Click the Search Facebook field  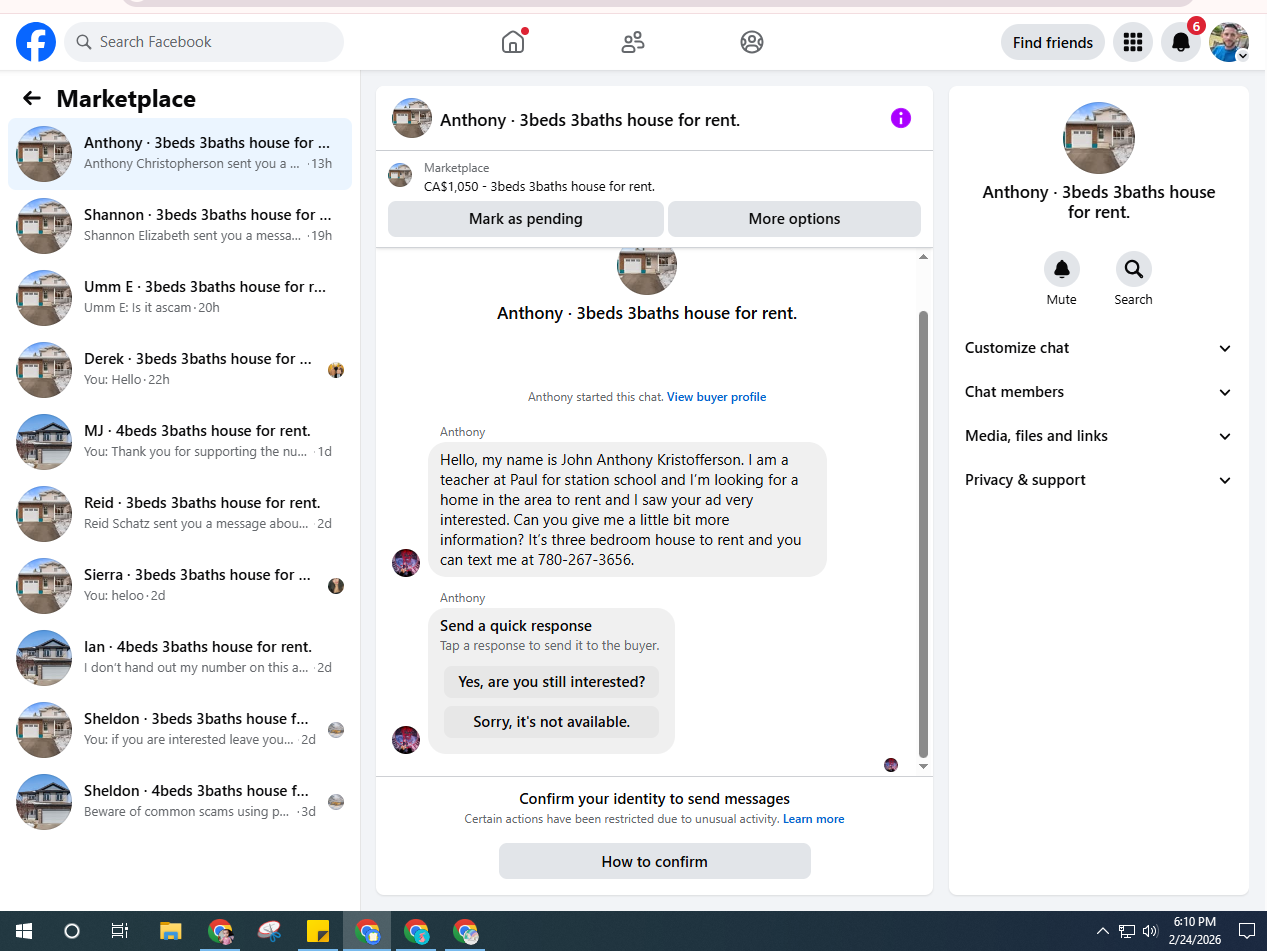click(x=204, y=42)
